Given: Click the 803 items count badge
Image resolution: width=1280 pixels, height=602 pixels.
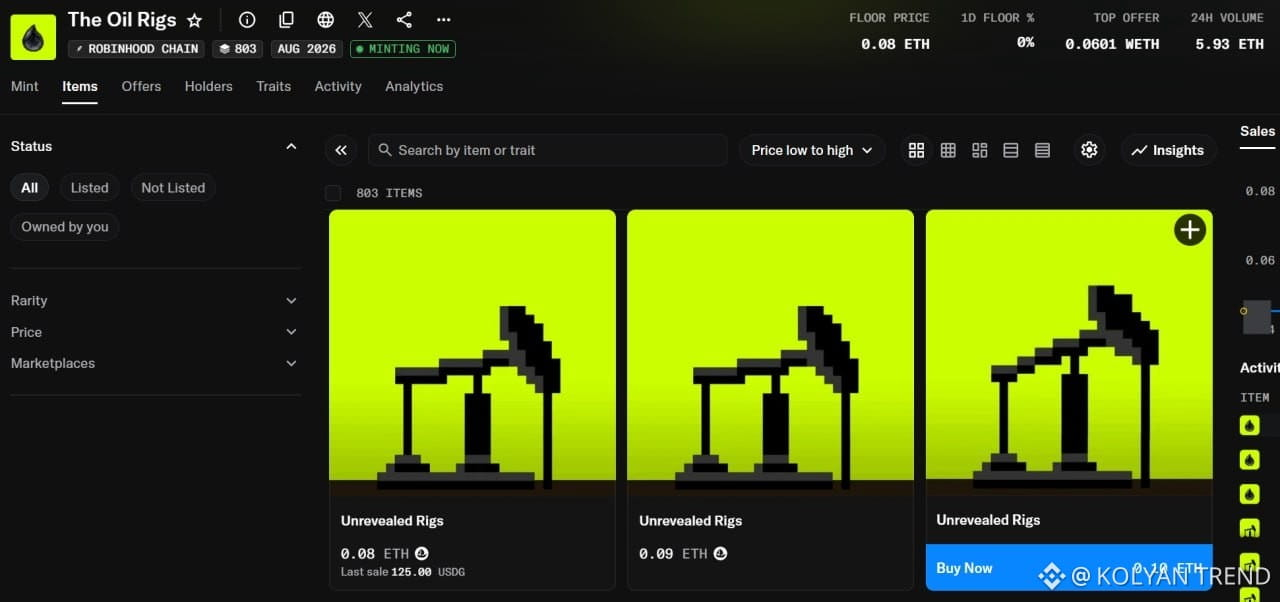Looking at the screenshot, I should pyautogui.click(x=239, y=49).
